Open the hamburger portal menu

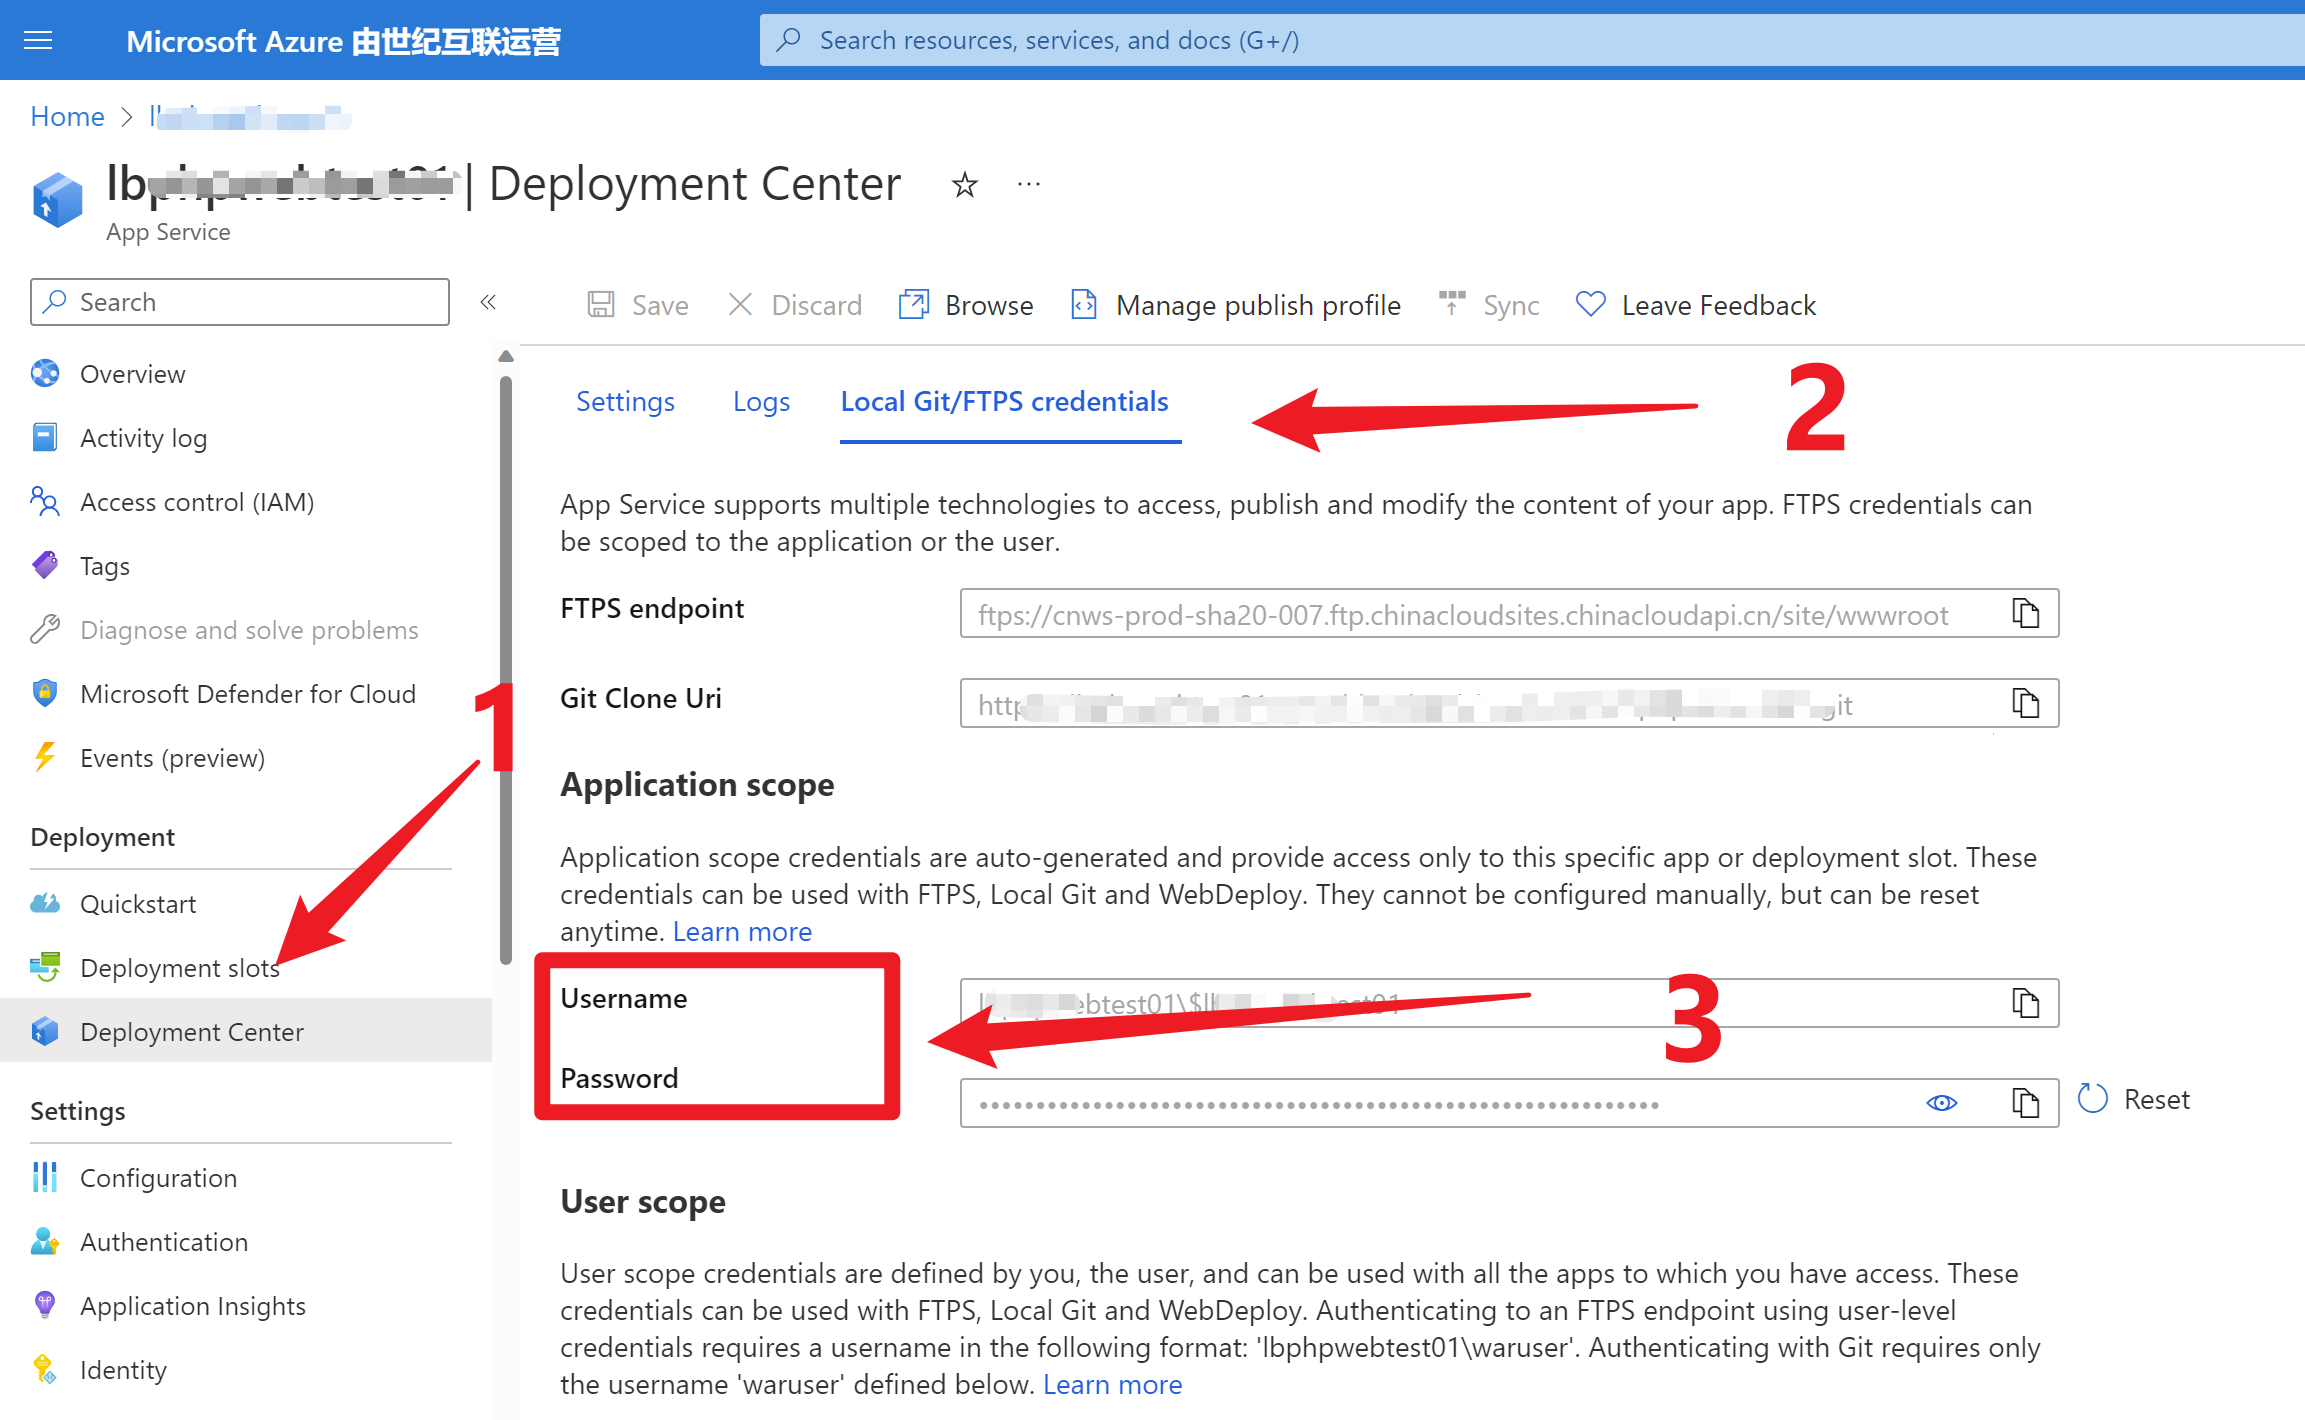(38, 40)
